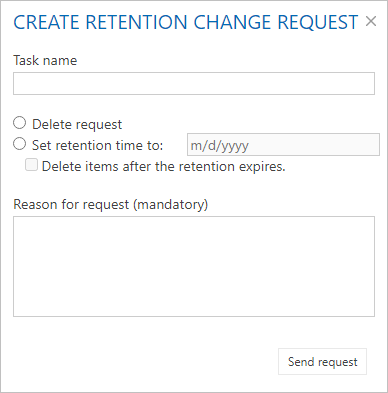Screen dimensions: 388x393
Task: Click into the Task name field
Action: [x=194, y=83]
